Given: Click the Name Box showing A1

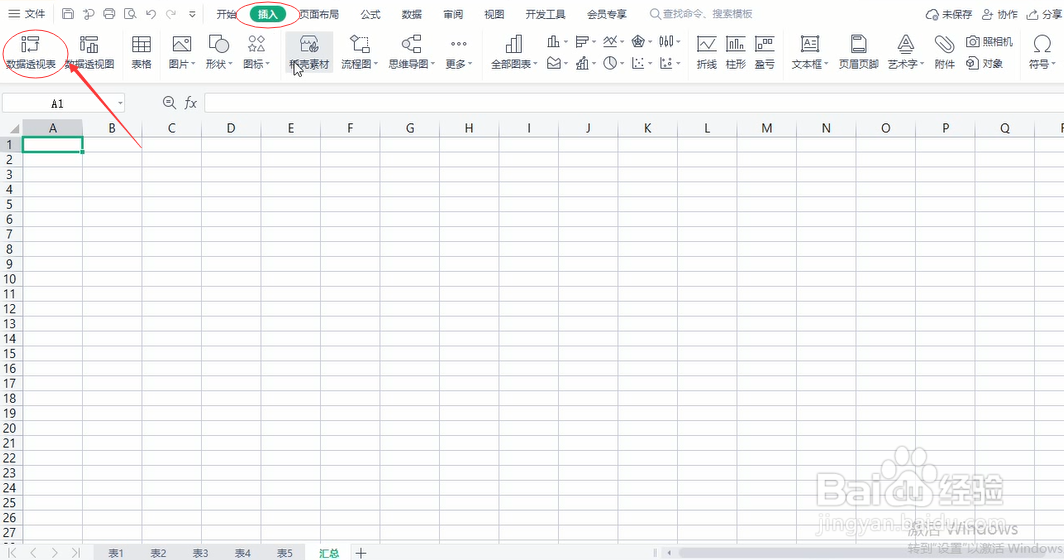Looking at the screenshot, I should click(64, 103).
